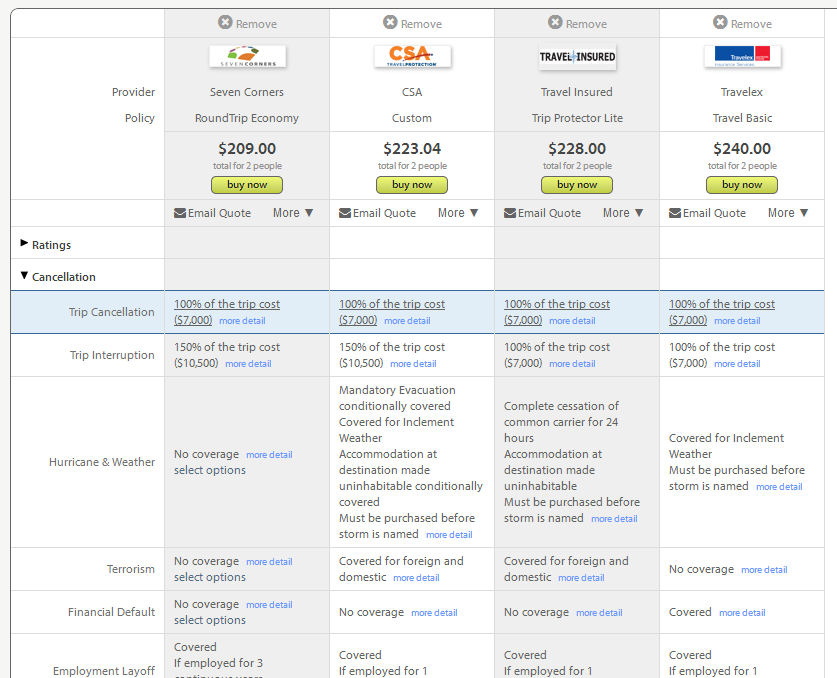Open the More dropdown for Seven Corners
The width and height of the screenshot is (837, 678).
pyautogui.click(x=293, y=213)
